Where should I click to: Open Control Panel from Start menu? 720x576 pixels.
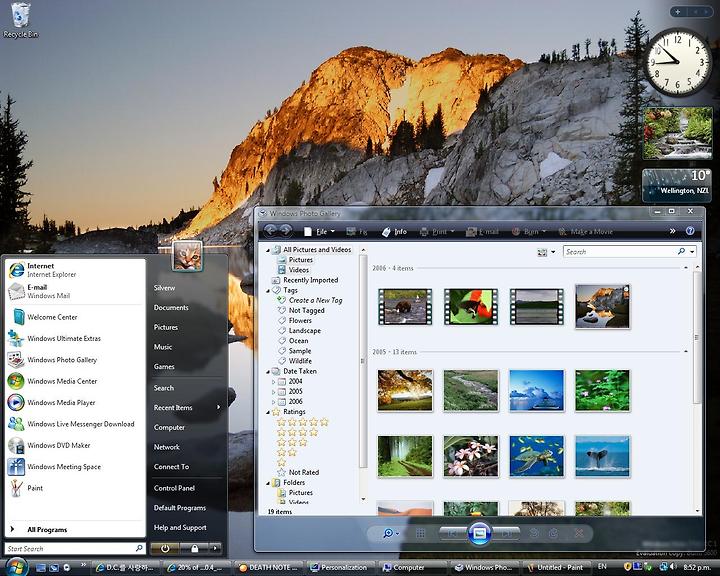tap(187, 488)
